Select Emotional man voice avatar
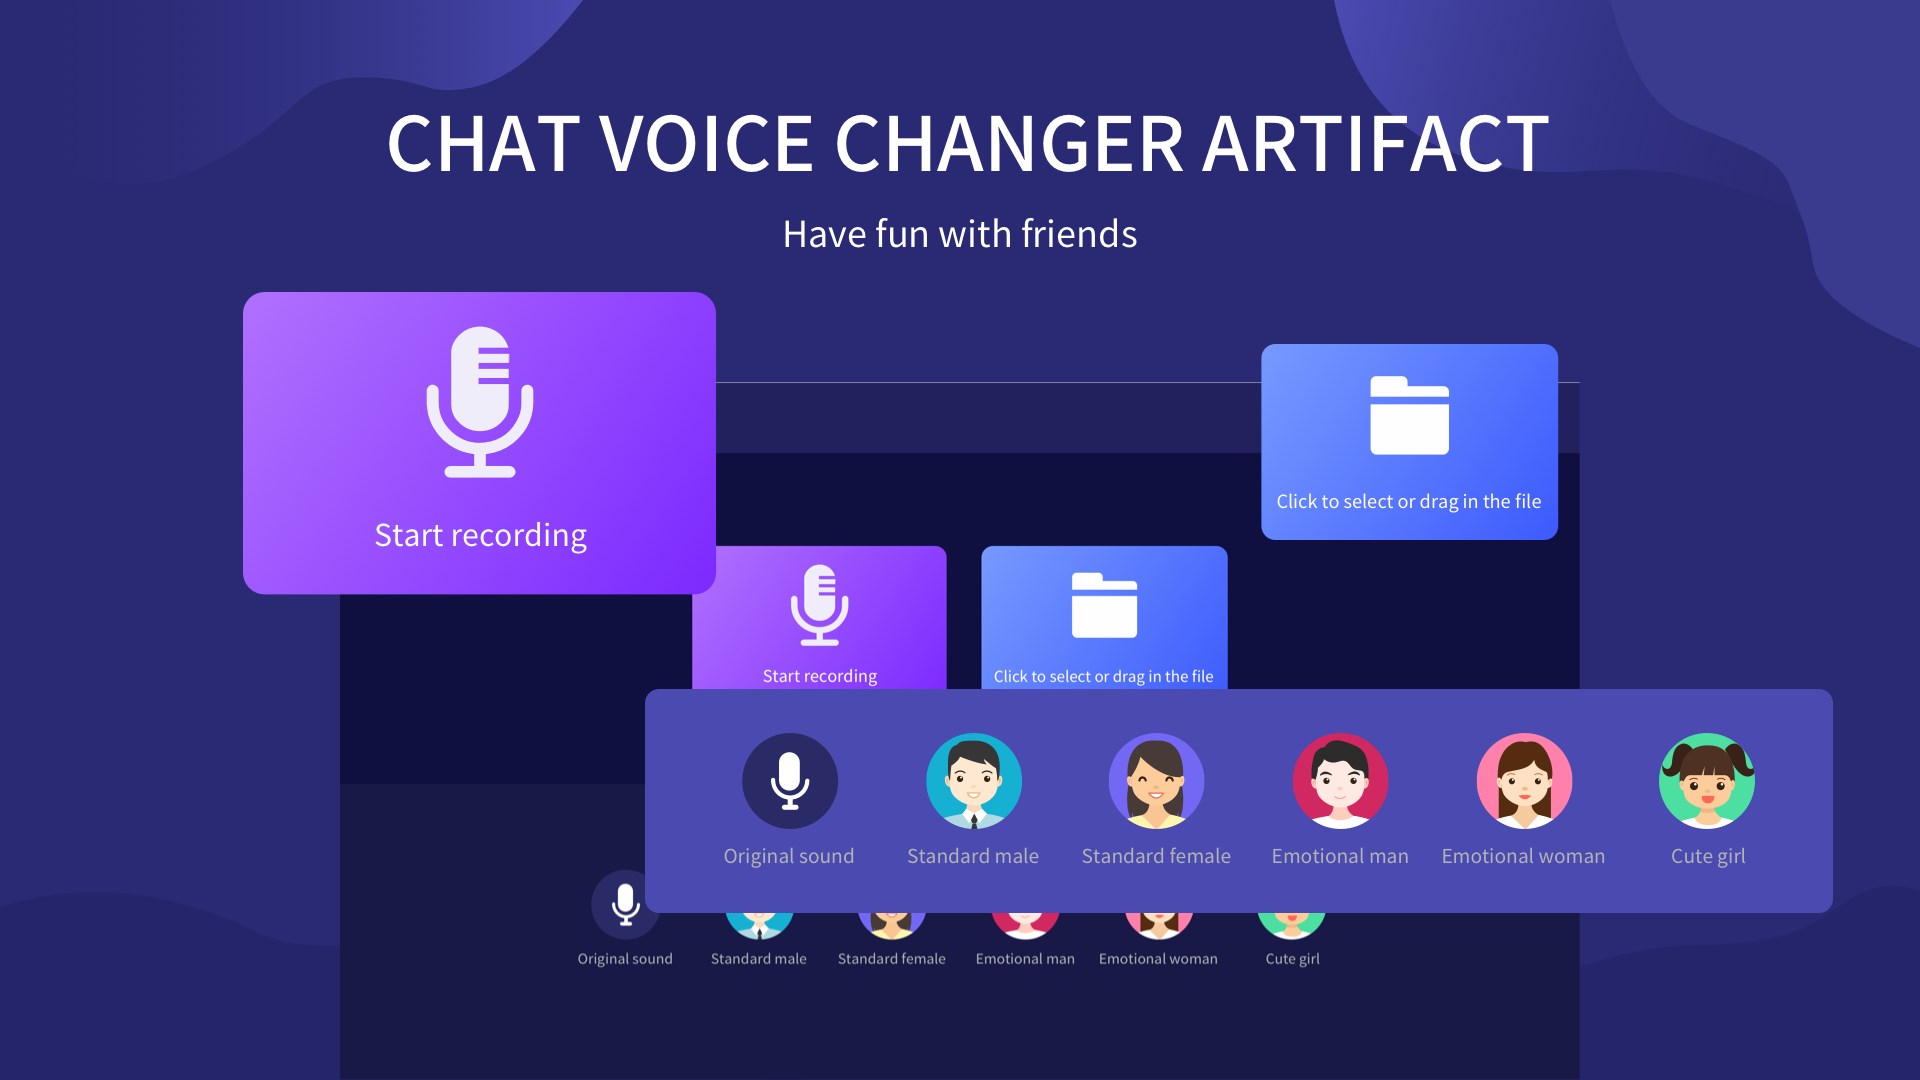Screen dimensions: 1920x1080 1340,781
